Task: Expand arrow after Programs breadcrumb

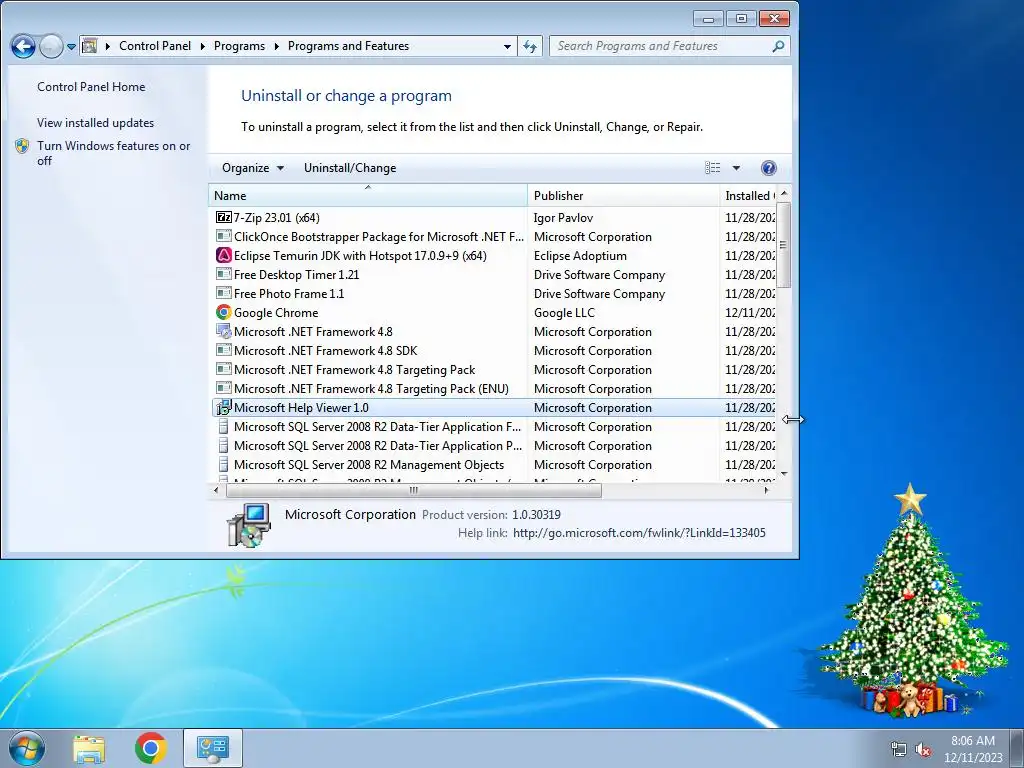Action: tap(276, 46)
